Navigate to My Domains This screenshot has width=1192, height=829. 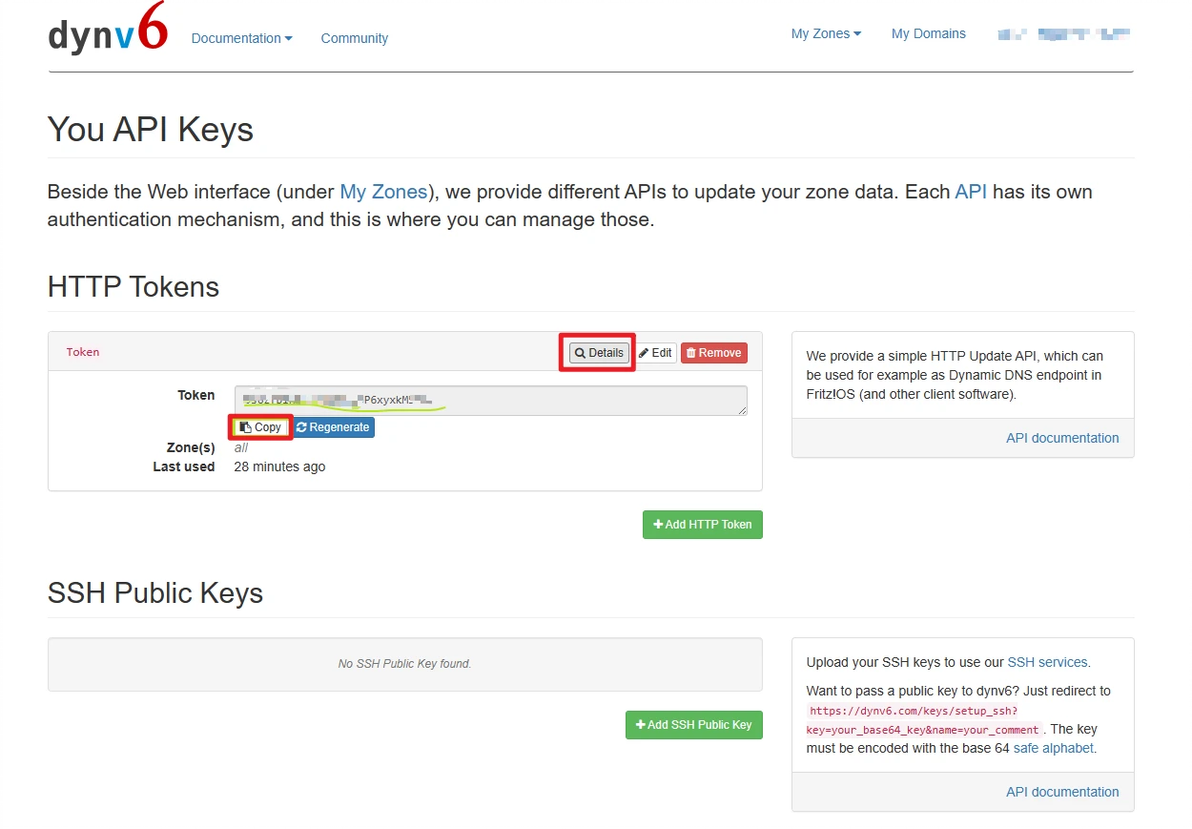[x=928, y=34]
